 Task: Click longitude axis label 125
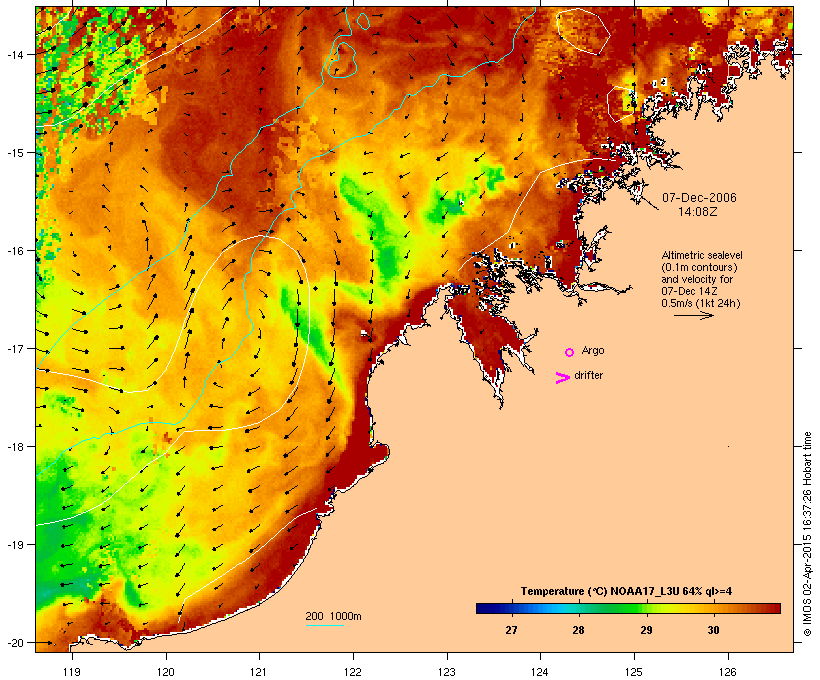click(x=634, y=672)
